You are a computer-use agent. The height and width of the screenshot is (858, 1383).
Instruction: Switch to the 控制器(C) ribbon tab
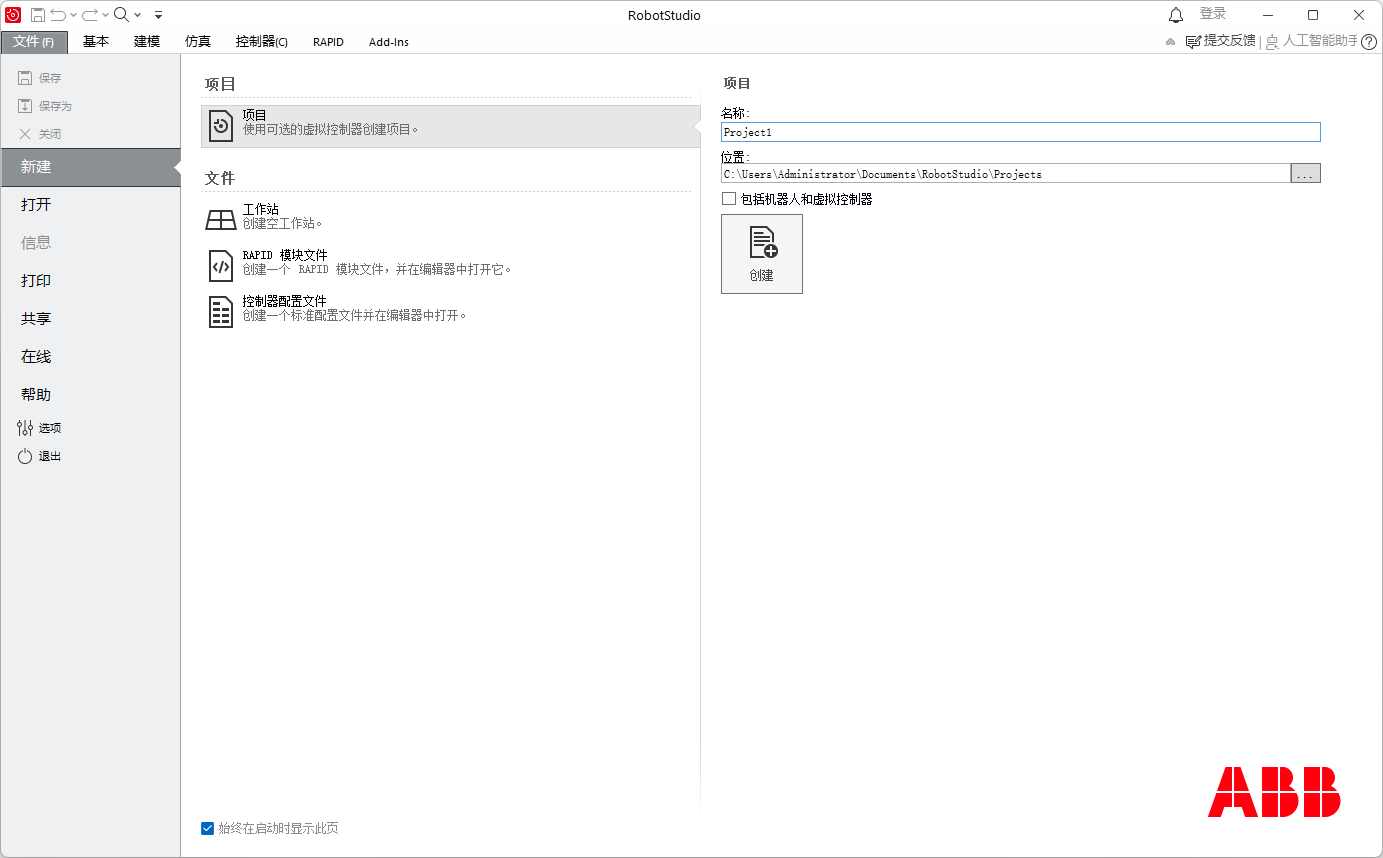pyautogui.click(x=262, y=42)
